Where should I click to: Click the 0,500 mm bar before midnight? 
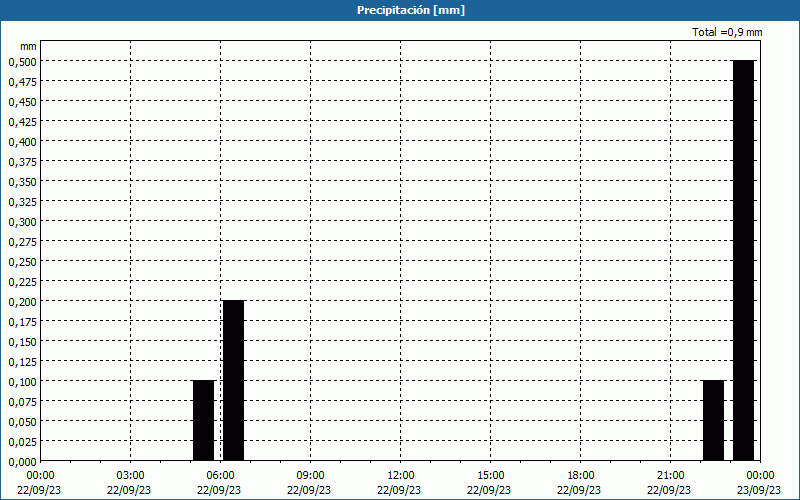click(743, 260)
